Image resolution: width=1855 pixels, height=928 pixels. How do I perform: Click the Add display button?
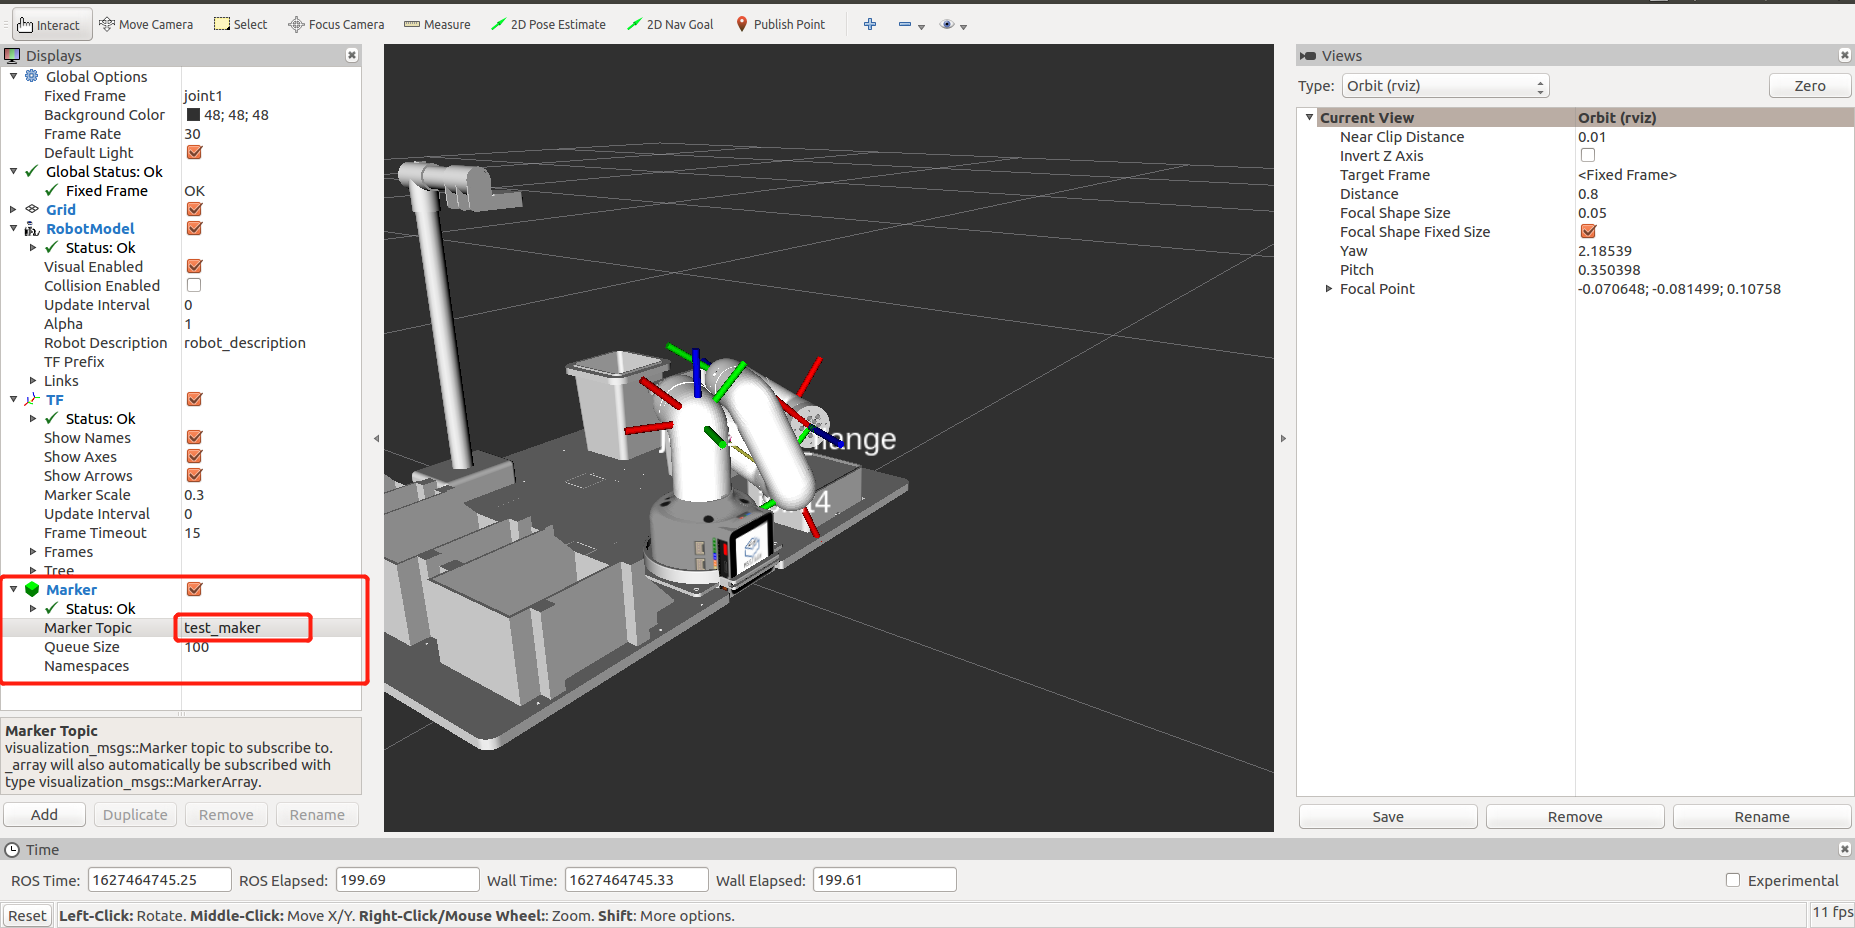(44, 815)
